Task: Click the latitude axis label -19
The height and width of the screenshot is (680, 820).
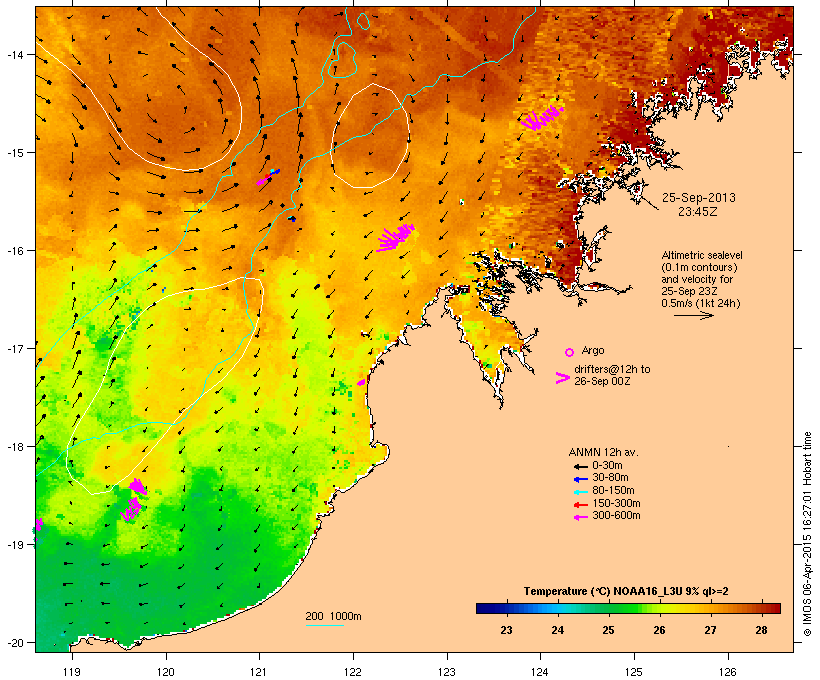Action: click(x=14, y=545)
